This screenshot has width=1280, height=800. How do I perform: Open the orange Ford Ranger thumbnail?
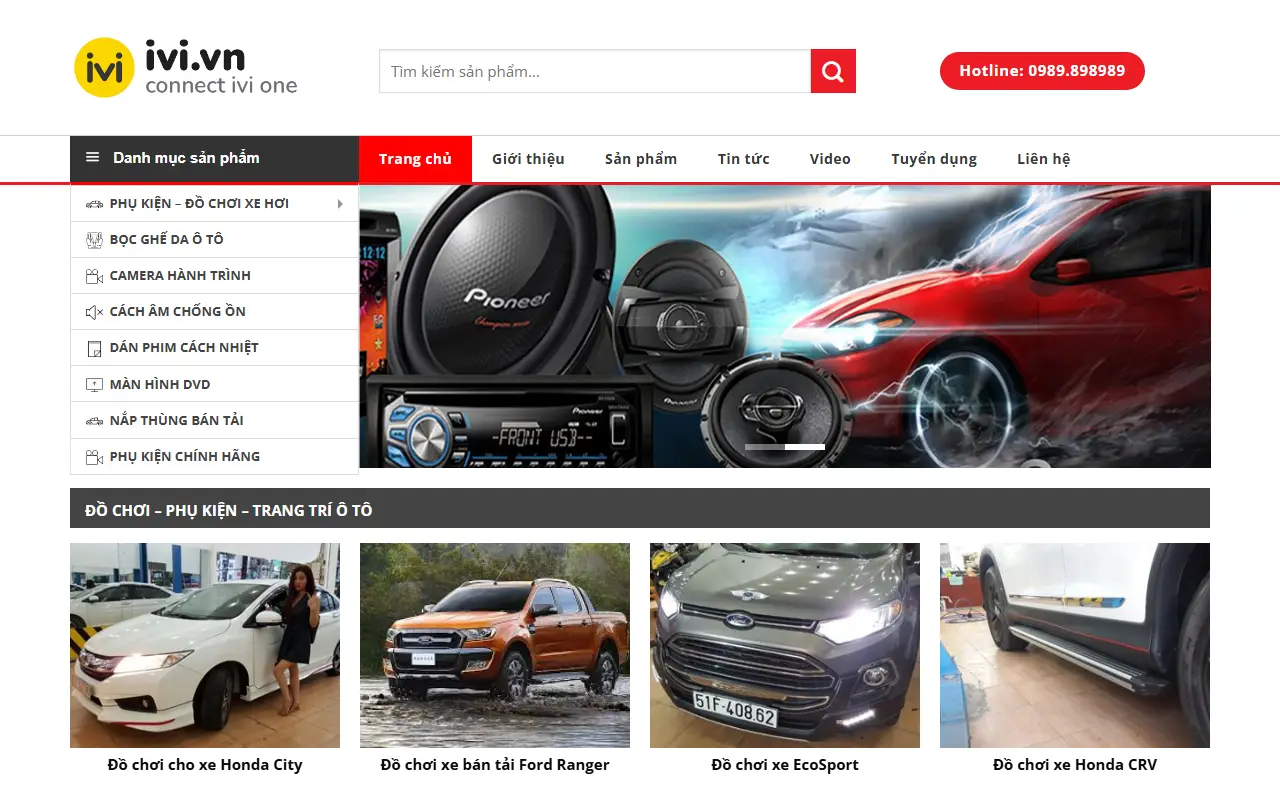tap(495, 645)
